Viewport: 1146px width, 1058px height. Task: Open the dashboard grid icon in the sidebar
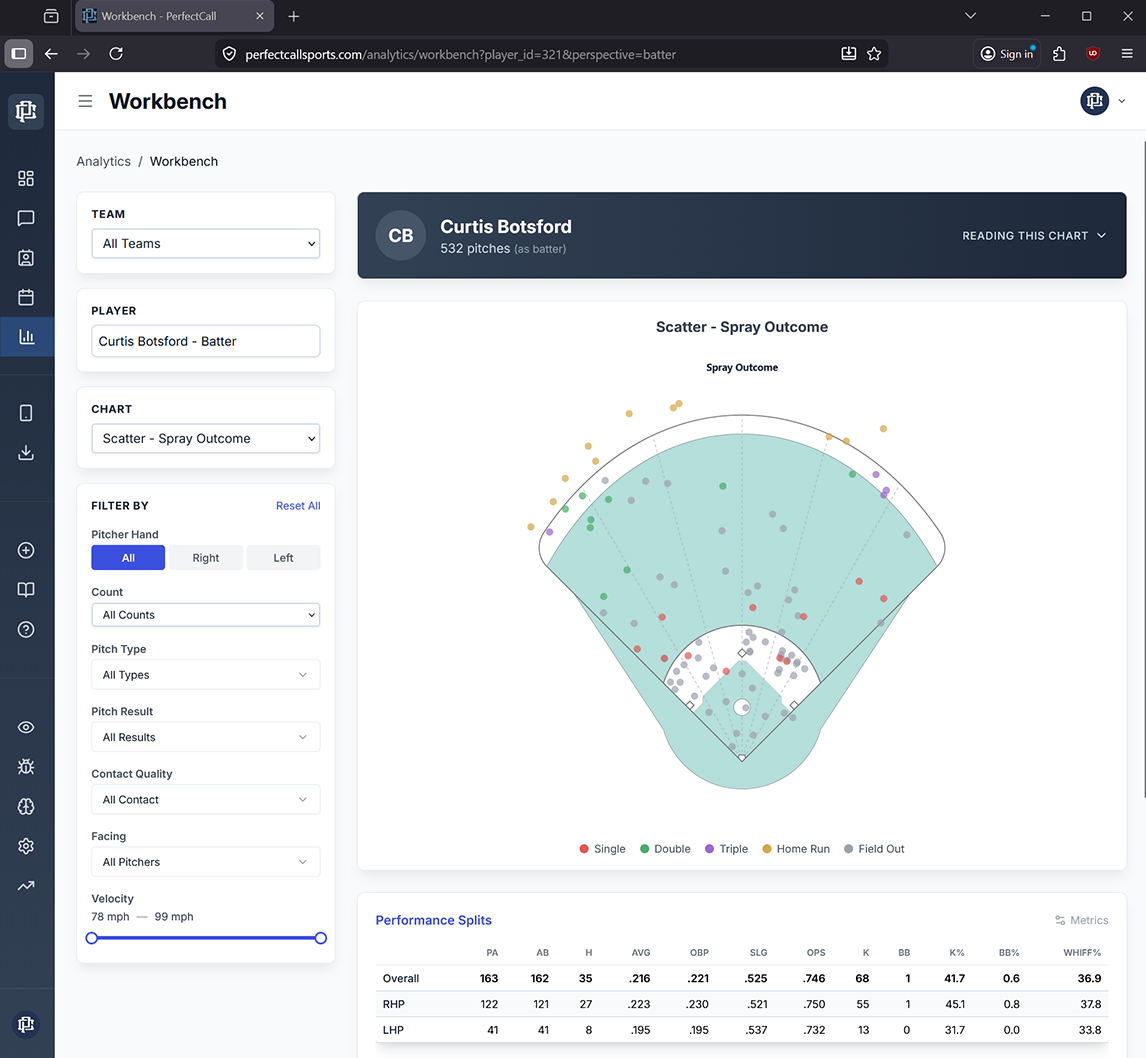point(26,178)
